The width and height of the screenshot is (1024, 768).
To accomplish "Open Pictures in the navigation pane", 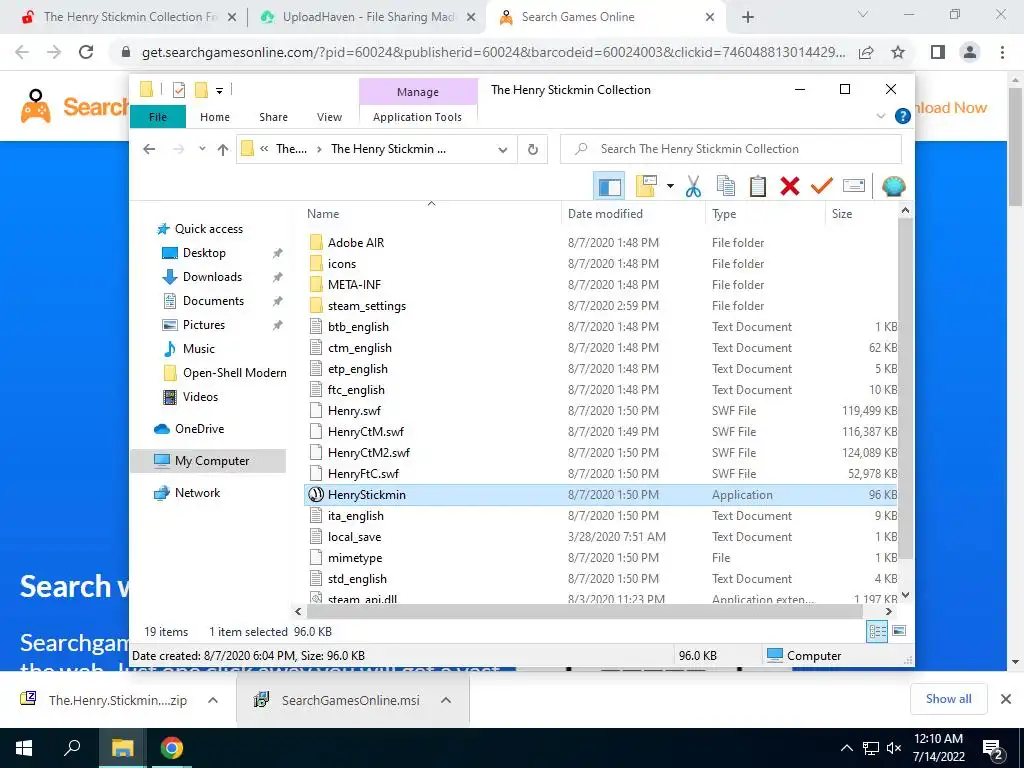I will tap(203, 325).
